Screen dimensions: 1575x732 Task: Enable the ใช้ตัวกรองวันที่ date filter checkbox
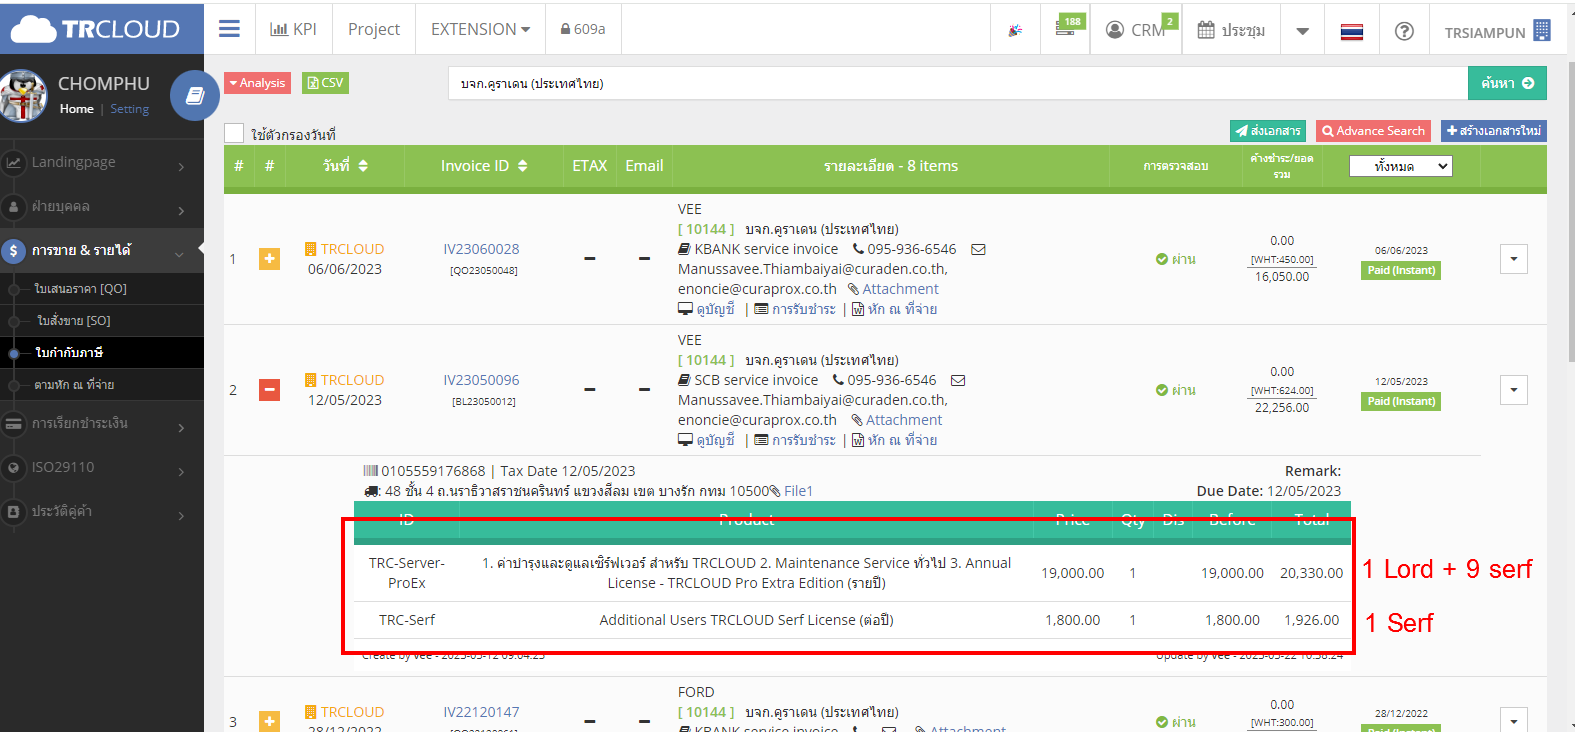tap(234, 133)
